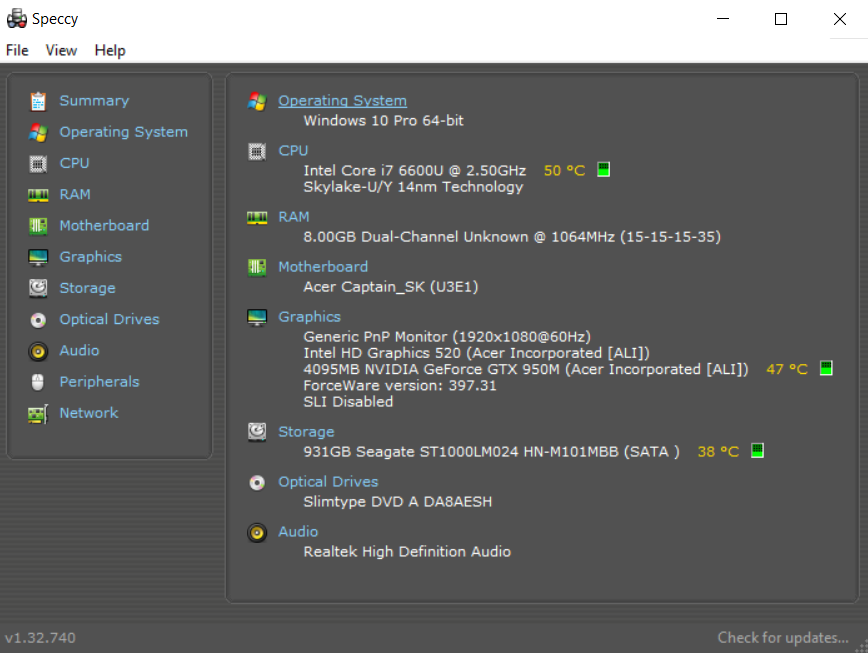Click the RAM stick icon in sidebar
The image size is (868, 653).
(x=38, y=195)
